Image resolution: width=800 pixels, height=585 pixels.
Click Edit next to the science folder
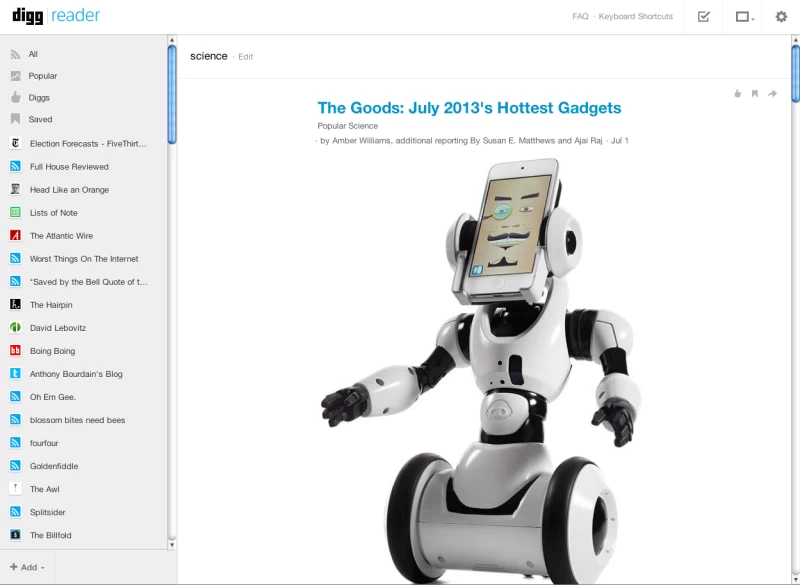click(245, 57)
